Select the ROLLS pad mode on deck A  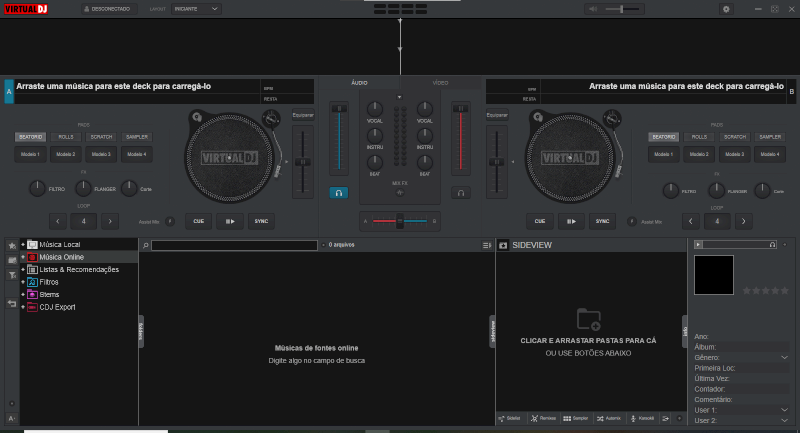click(66, 137)
